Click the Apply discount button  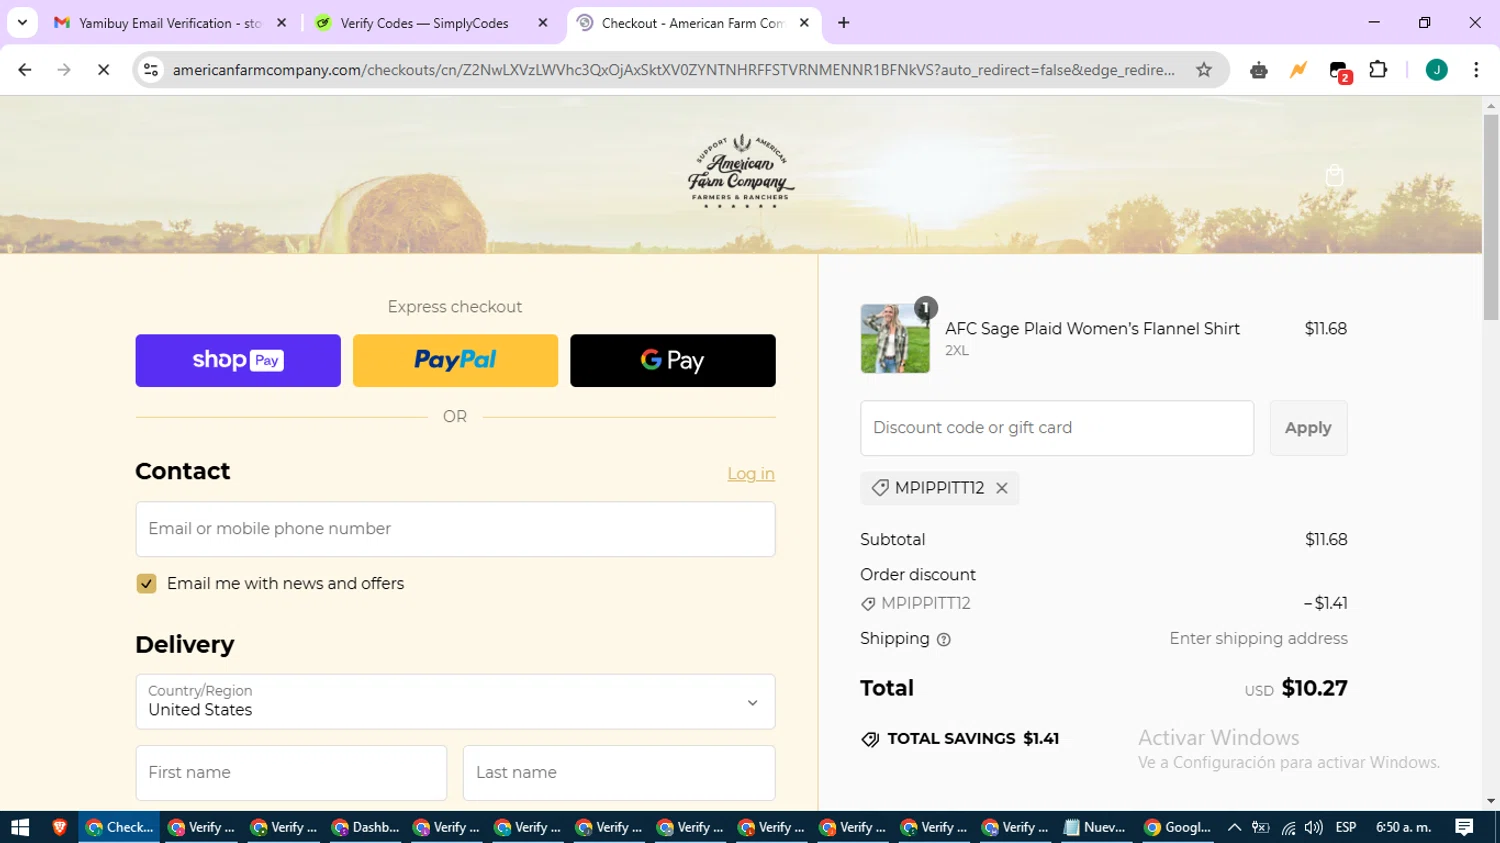[x=1308, y=428]
